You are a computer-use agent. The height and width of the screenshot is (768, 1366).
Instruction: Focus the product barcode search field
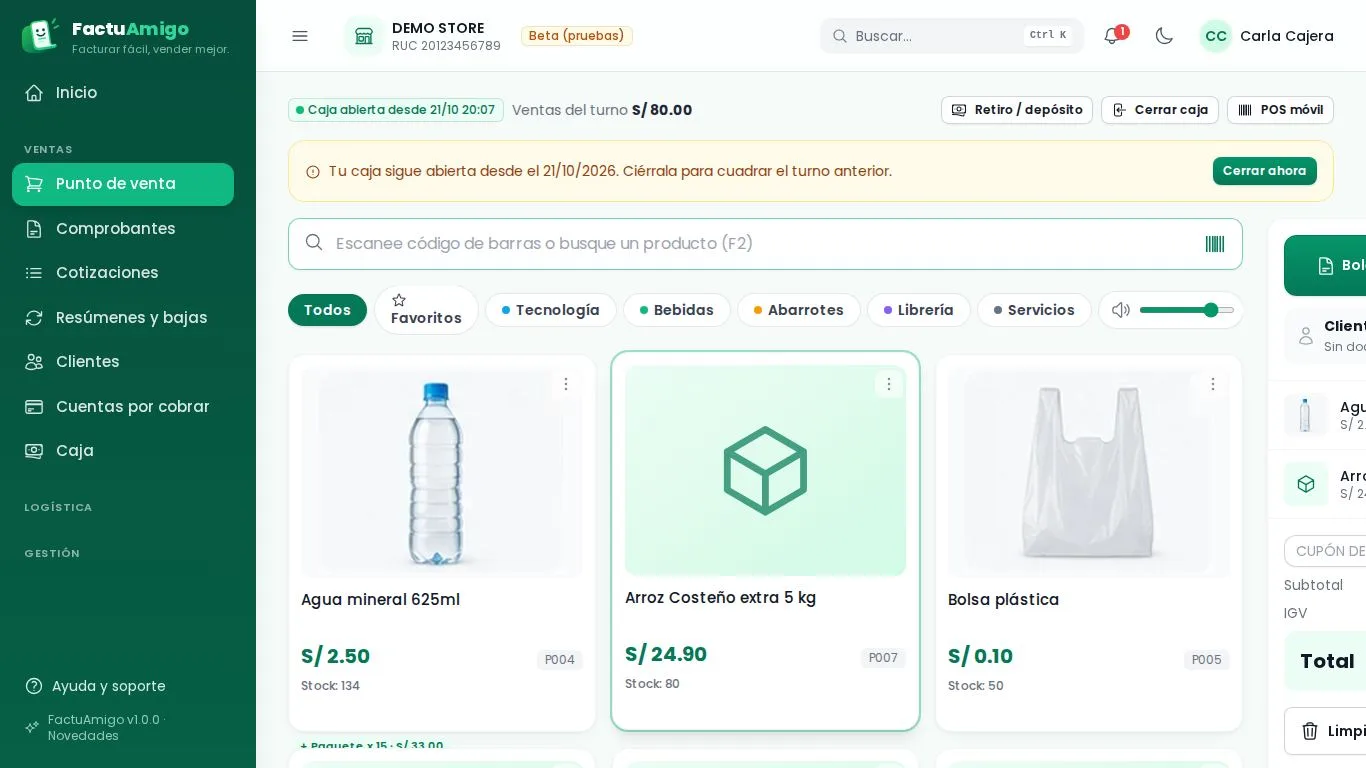(765, 244)
